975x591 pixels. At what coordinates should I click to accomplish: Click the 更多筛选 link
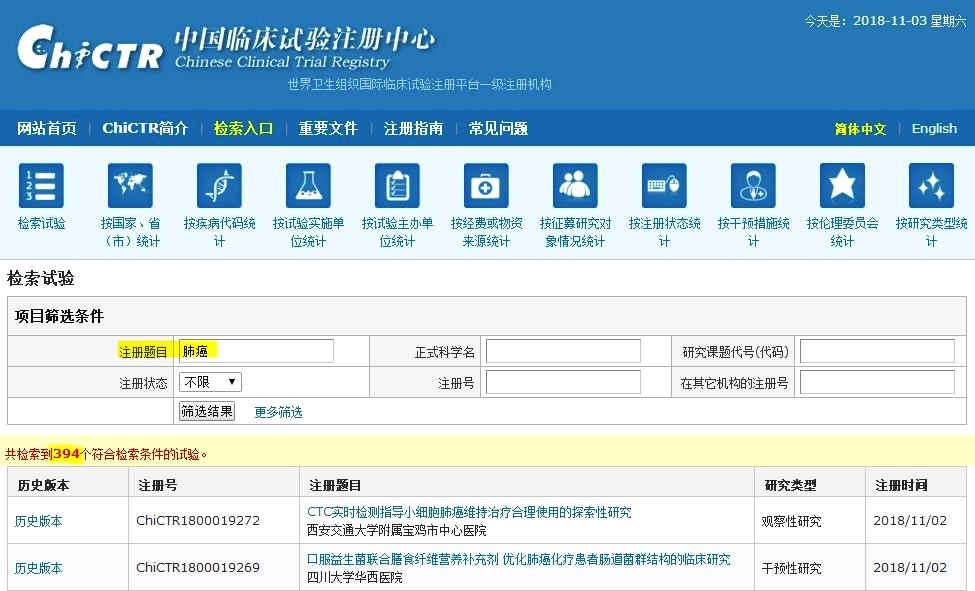(278, 412)
